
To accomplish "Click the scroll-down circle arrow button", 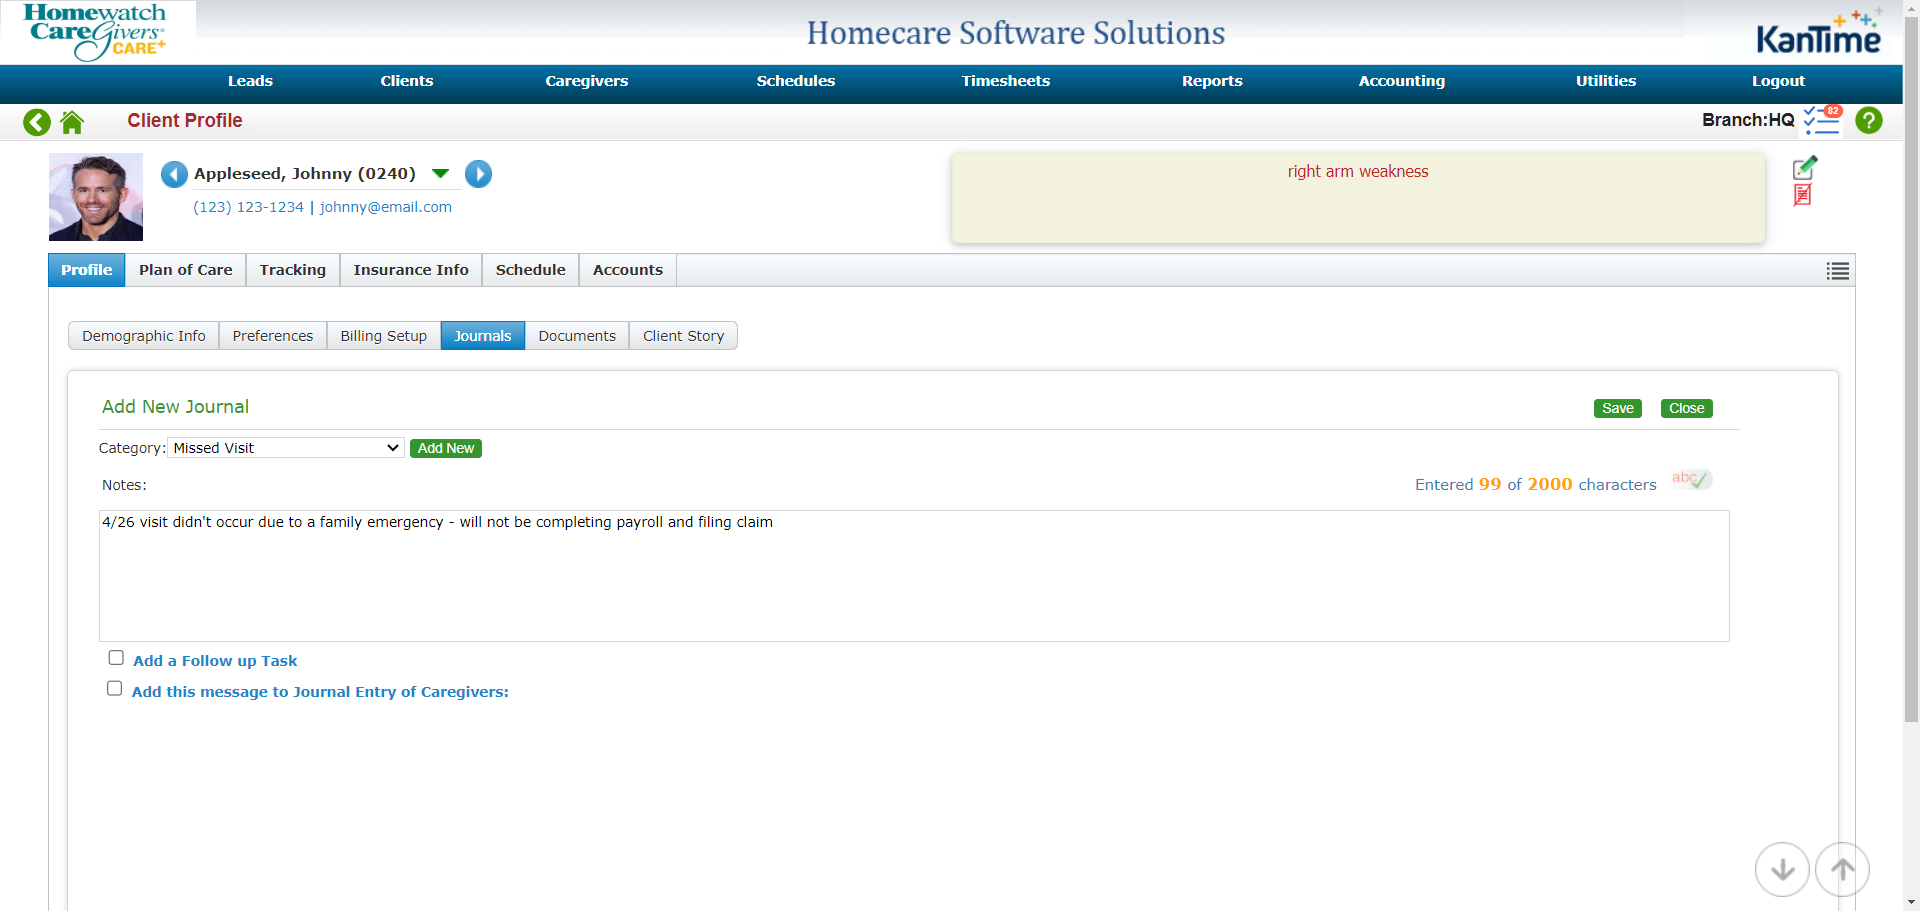I will 1781,869.
